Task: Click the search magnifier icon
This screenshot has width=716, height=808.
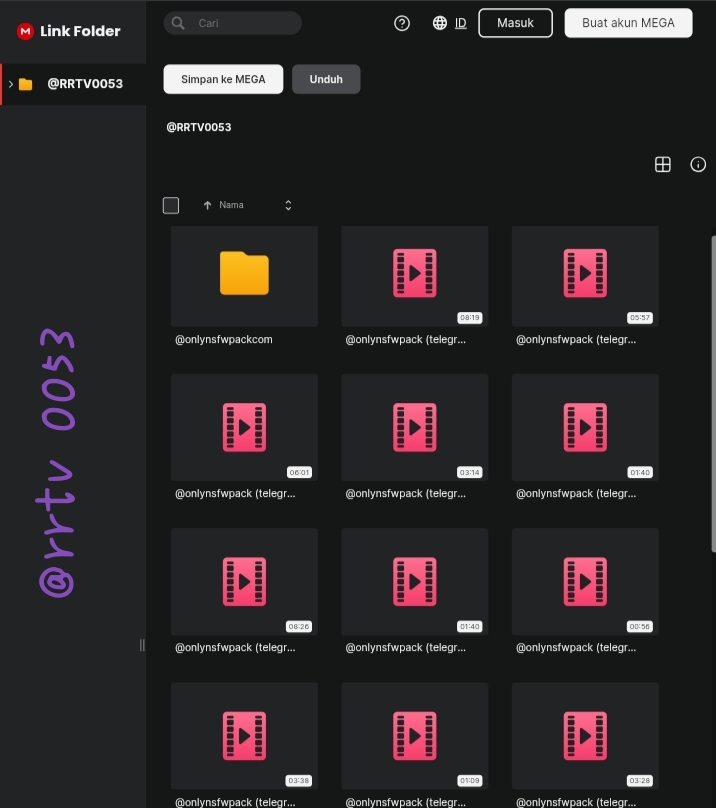Action: [178, 23]
